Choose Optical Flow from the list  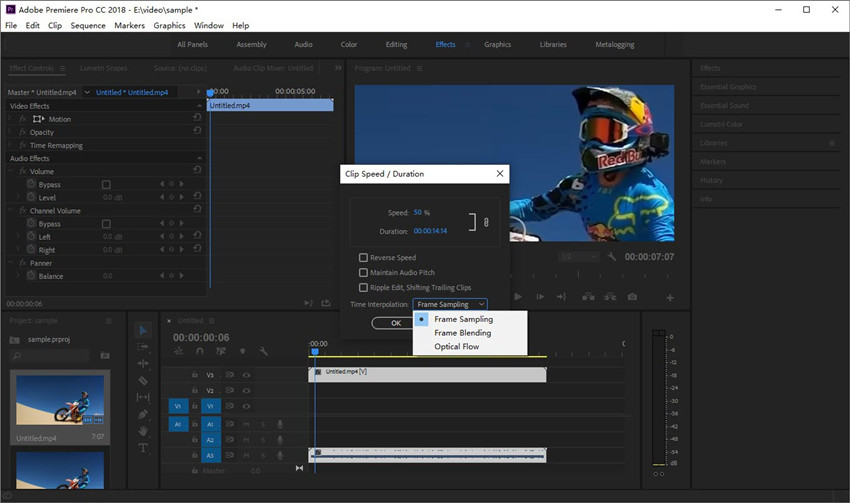coord(456,347)
